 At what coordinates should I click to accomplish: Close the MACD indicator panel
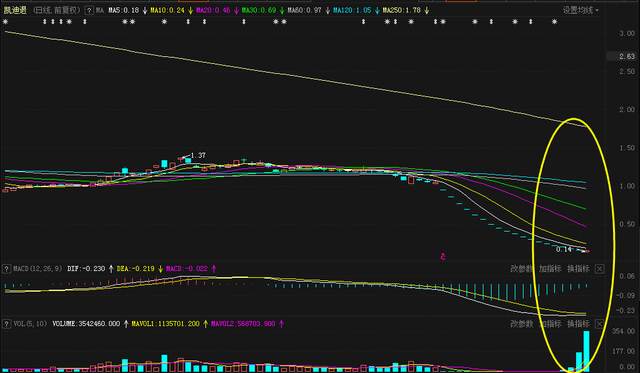click(599, 269)
